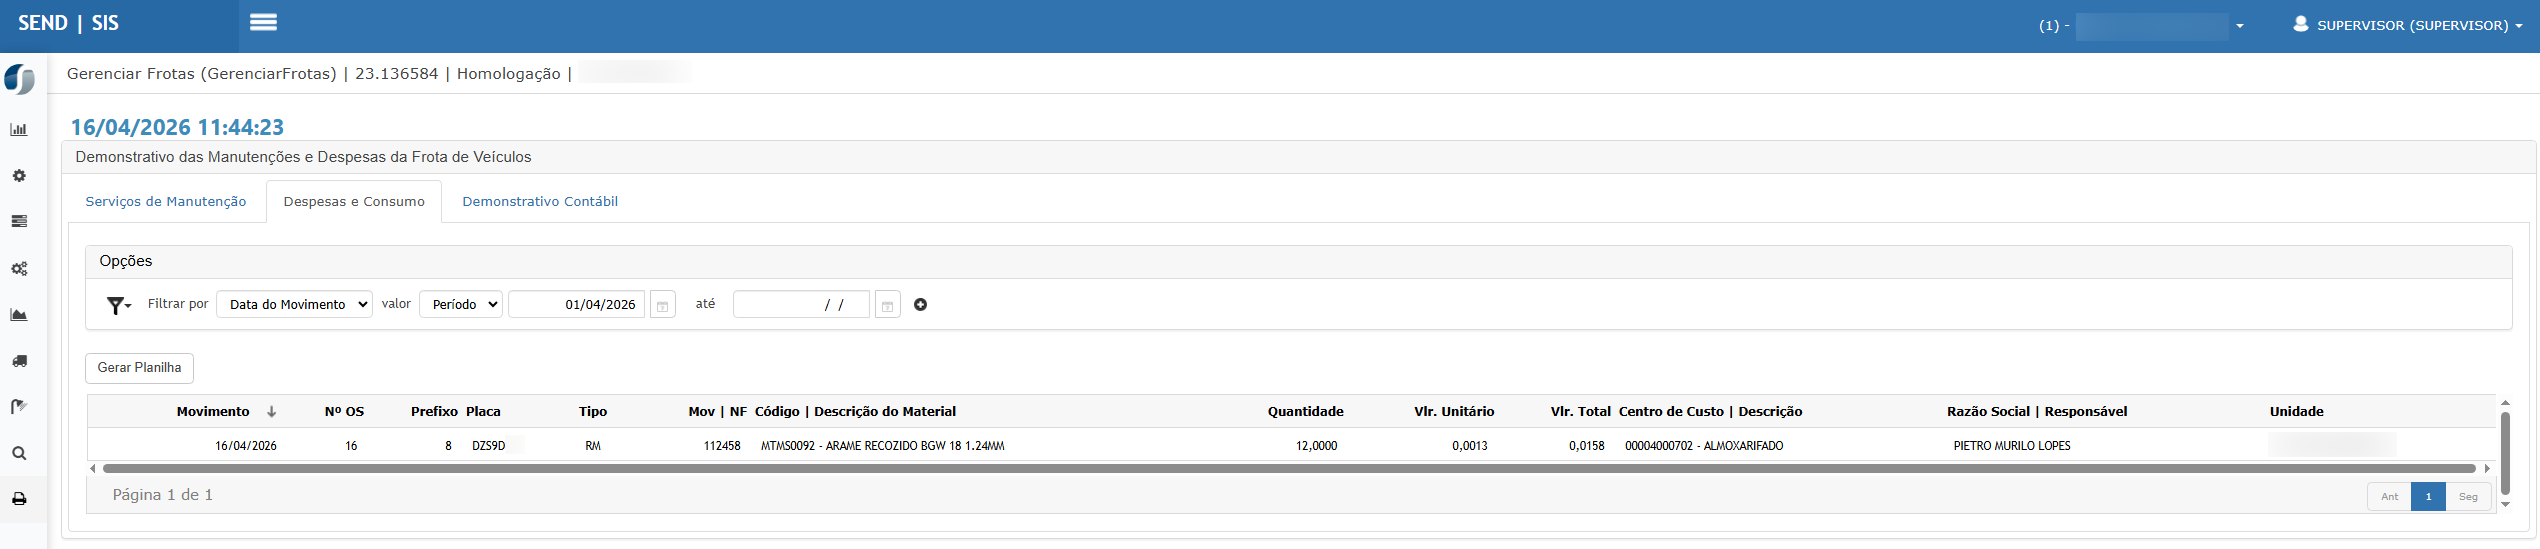This screenshot has height=549, width=2540.
Task: Click the table's horizontal scrollbar
Action: [1288, 468]
